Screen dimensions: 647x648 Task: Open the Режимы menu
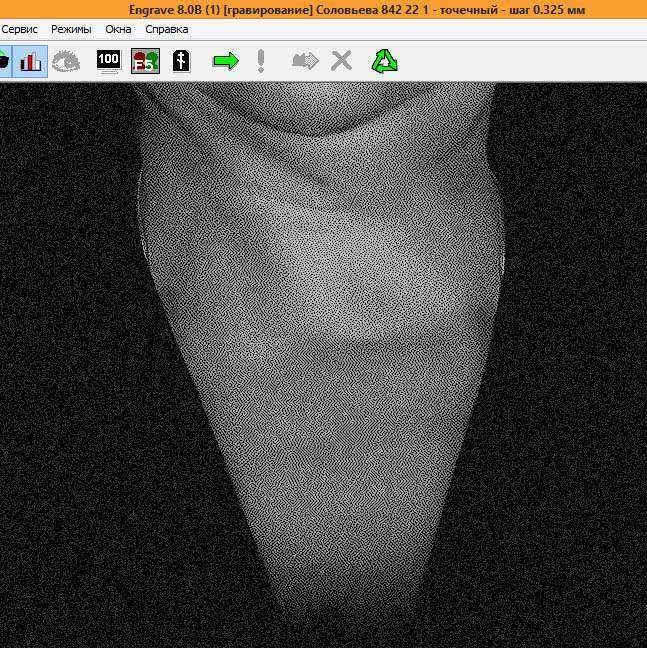point(71,30)
